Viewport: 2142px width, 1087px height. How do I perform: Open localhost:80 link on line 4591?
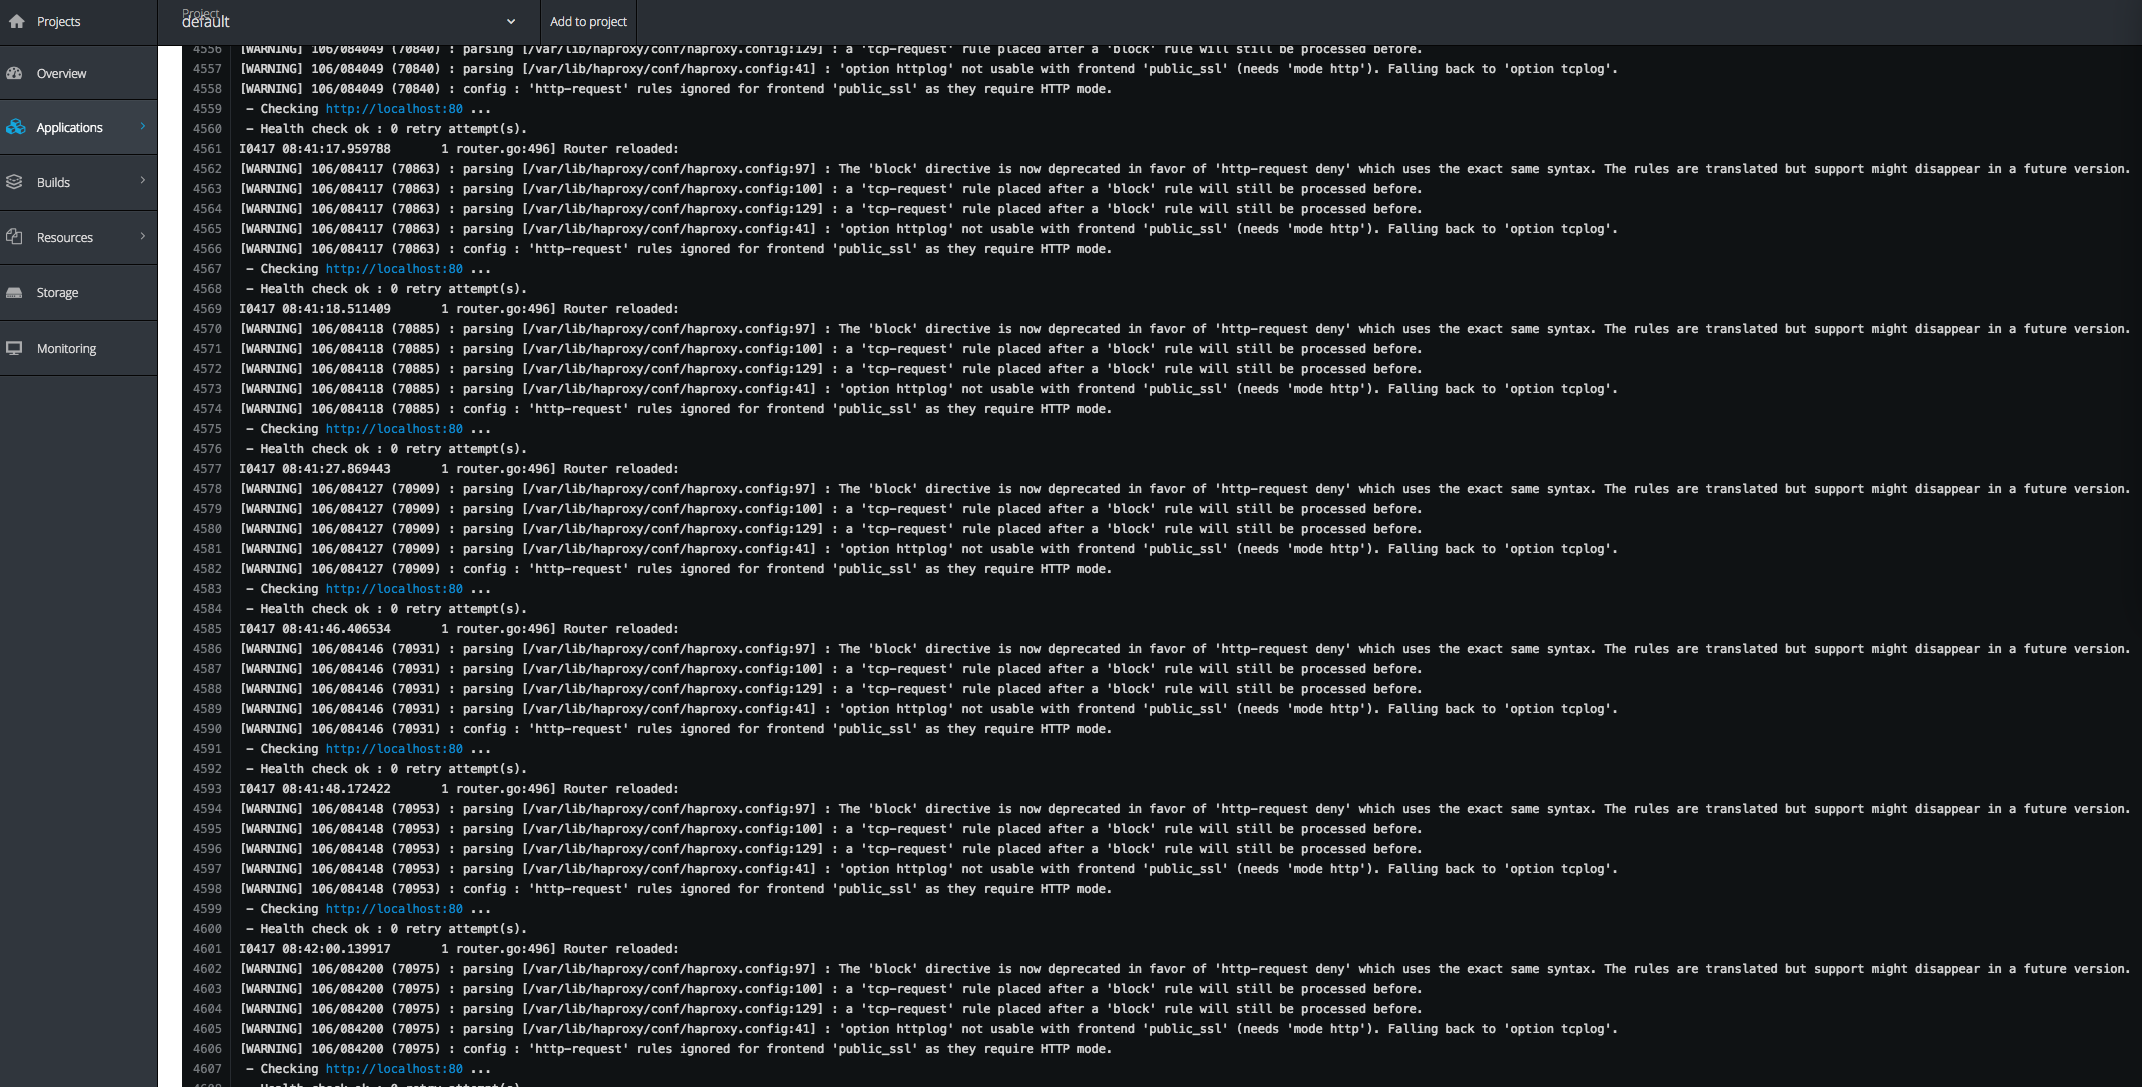pyautogui.click(x=394, y=749)
